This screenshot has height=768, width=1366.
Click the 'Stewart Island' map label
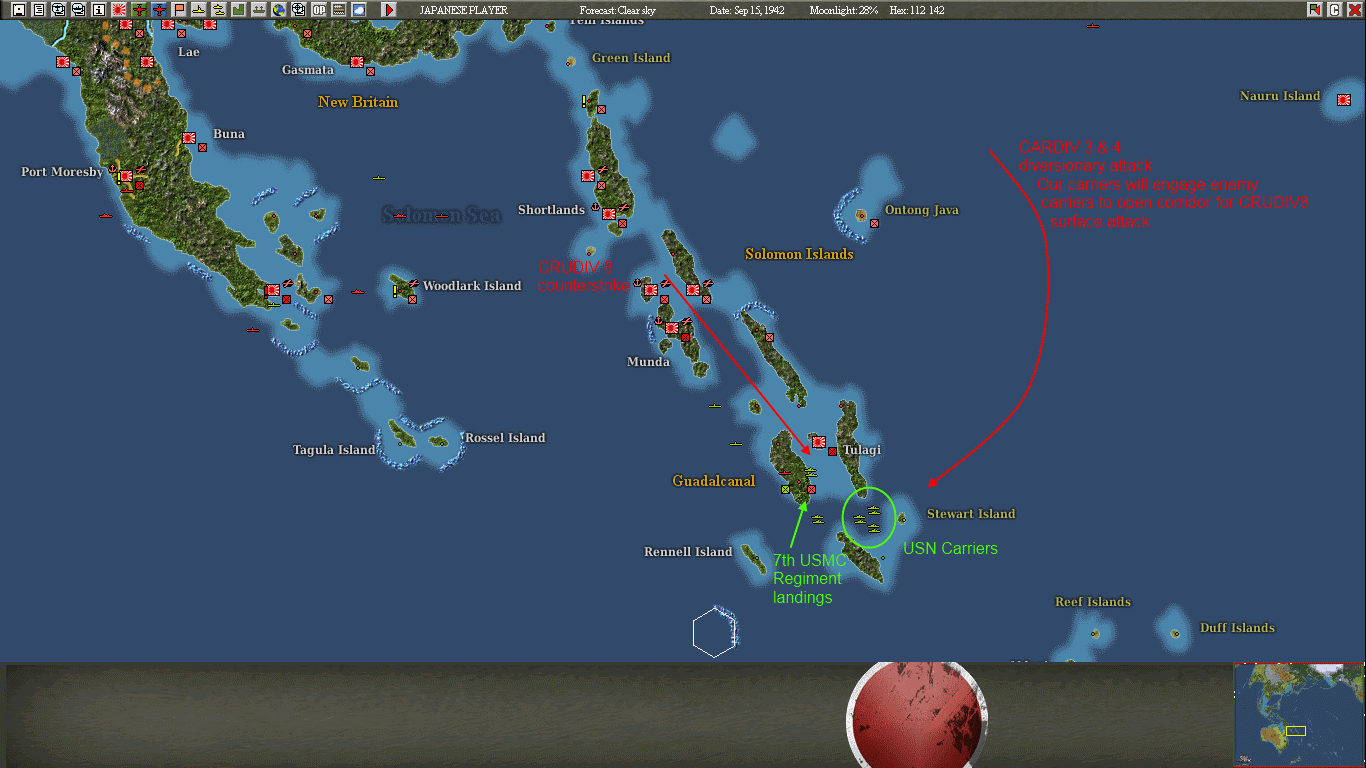971,514
